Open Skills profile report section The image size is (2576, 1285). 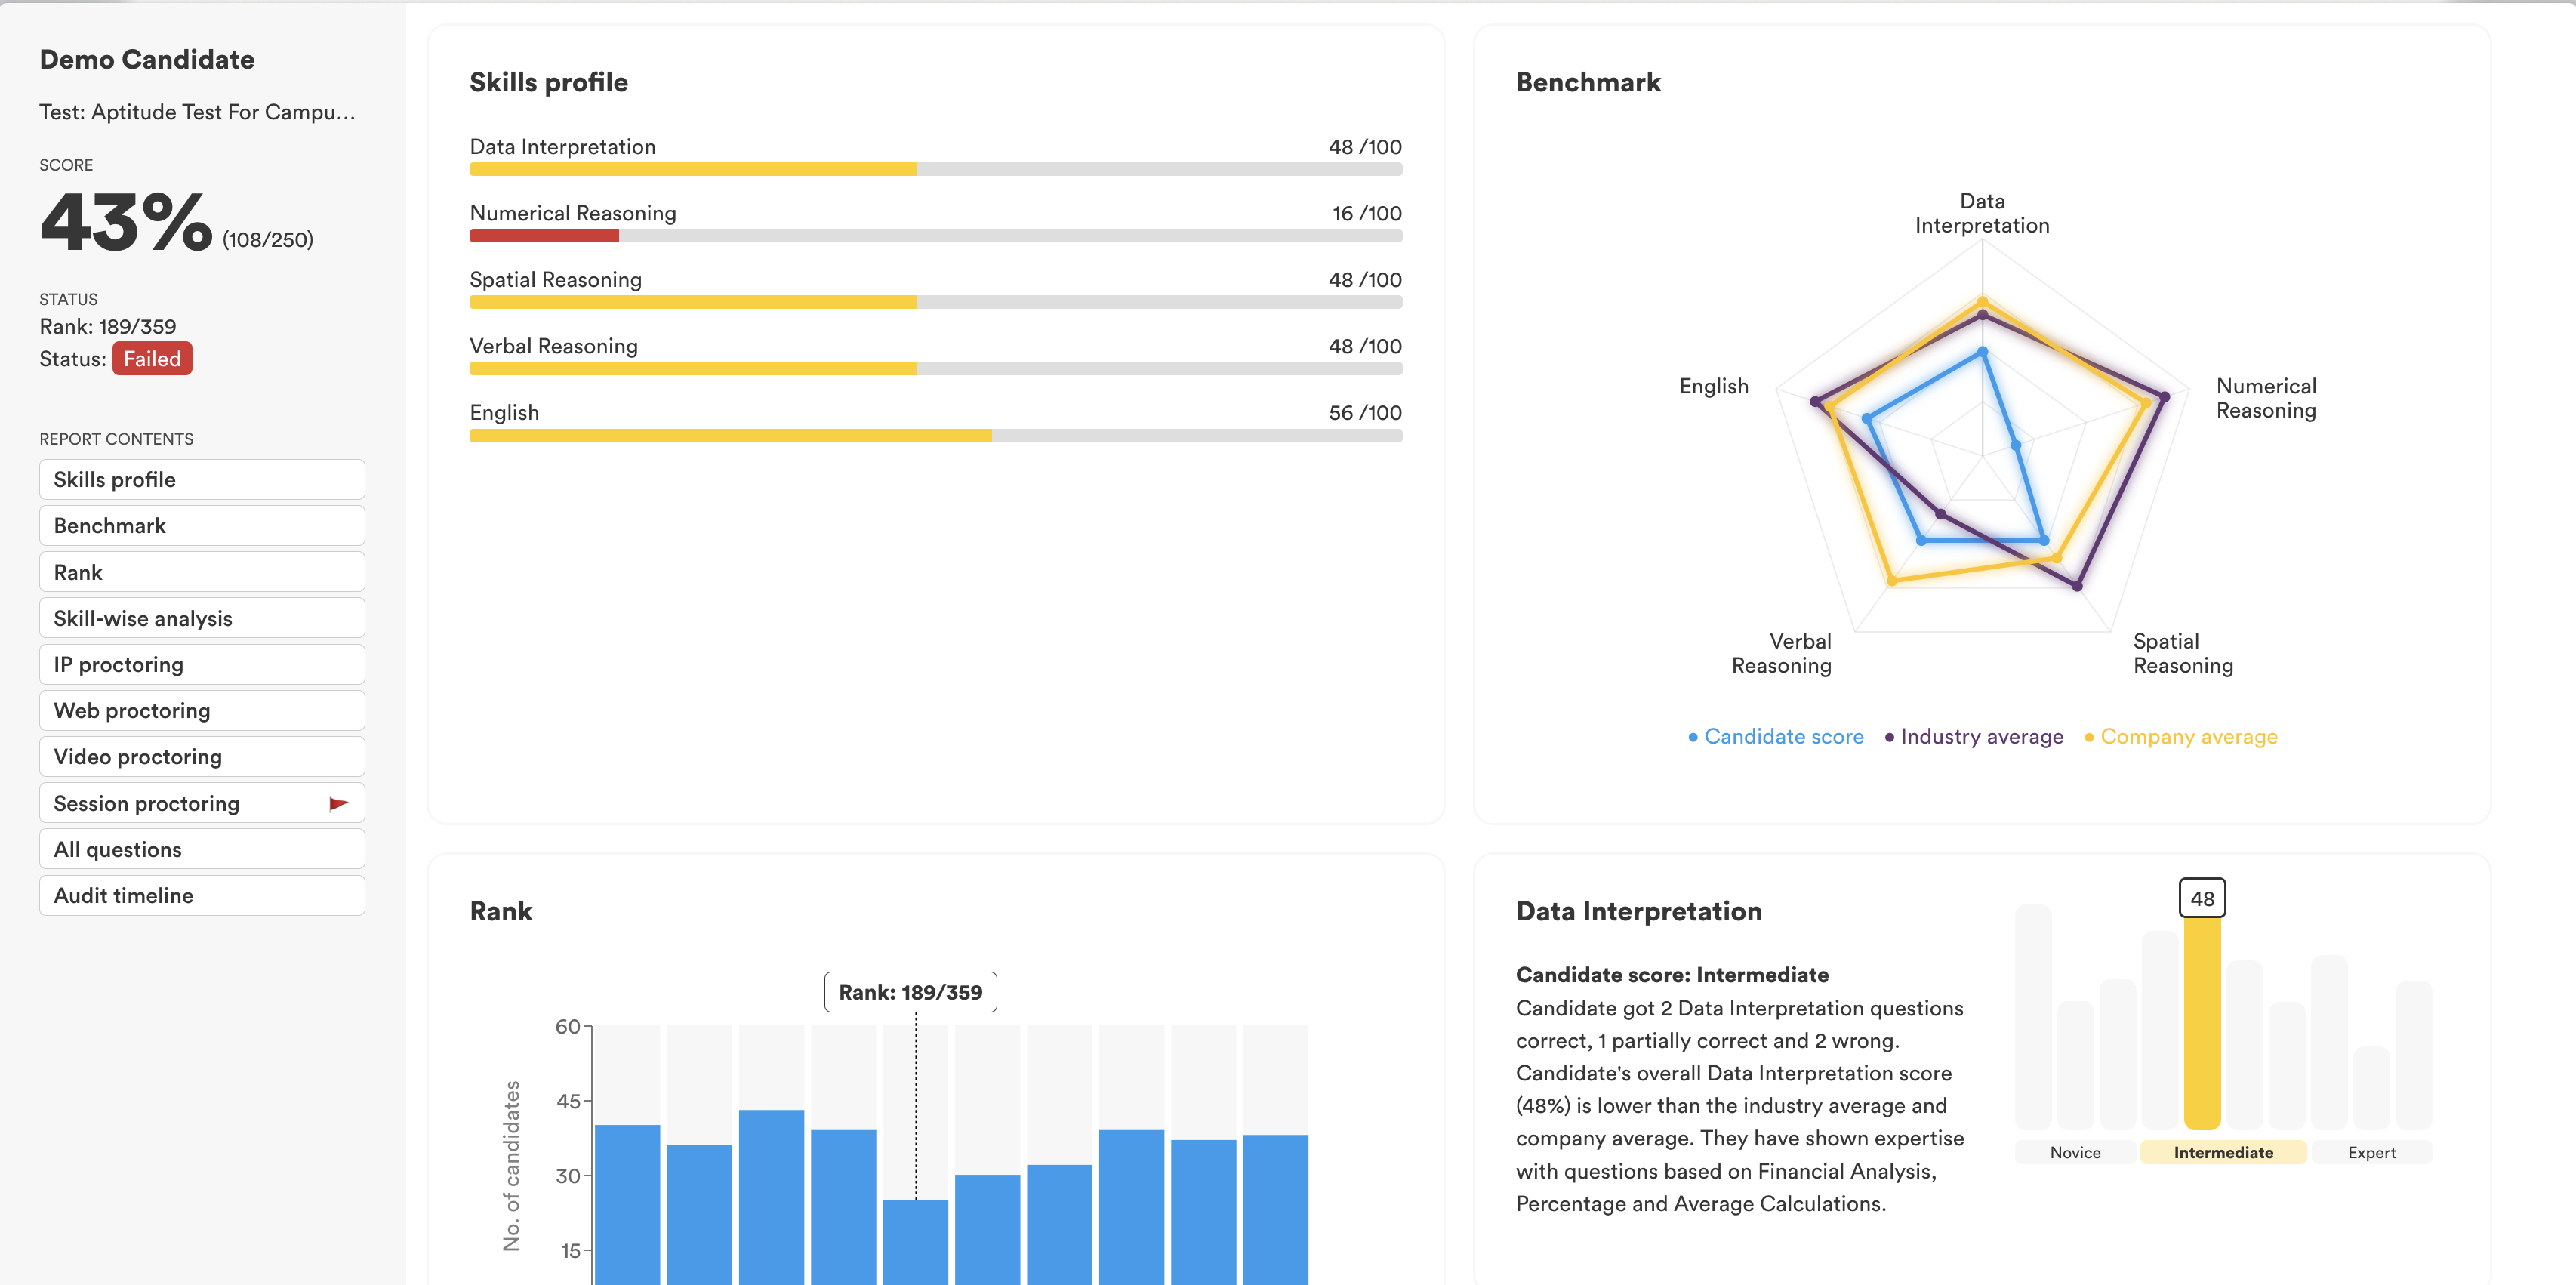[202, 479]
